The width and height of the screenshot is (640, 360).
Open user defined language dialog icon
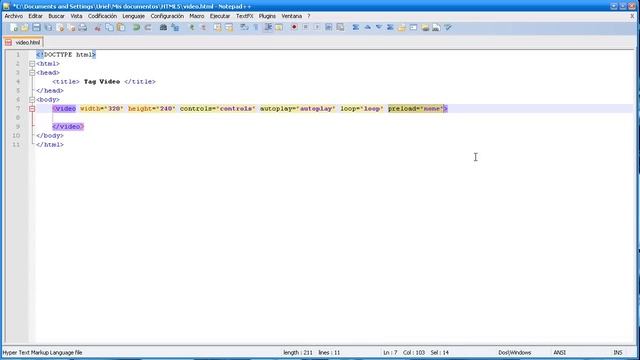coord(279,28)
